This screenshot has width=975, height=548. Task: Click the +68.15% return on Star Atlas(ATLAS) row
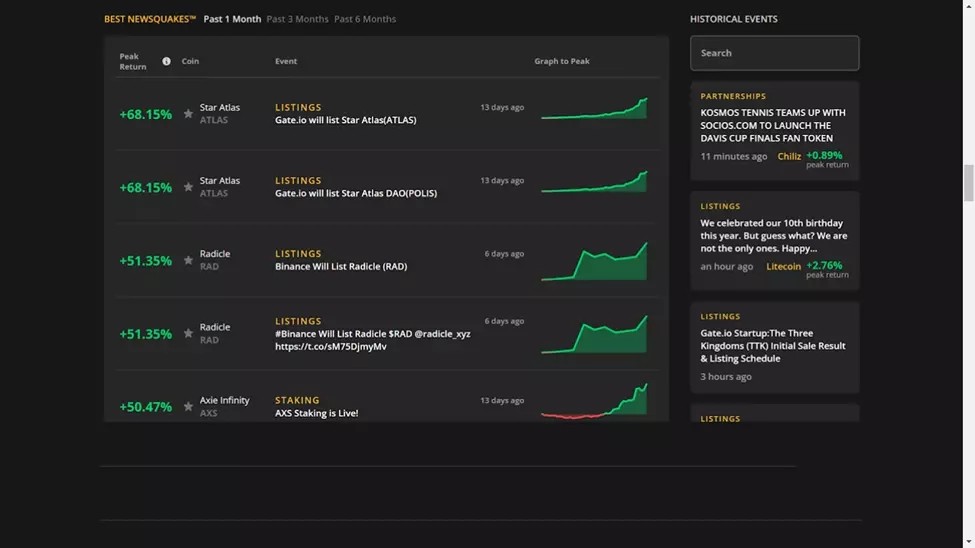(x=146, y=114)
